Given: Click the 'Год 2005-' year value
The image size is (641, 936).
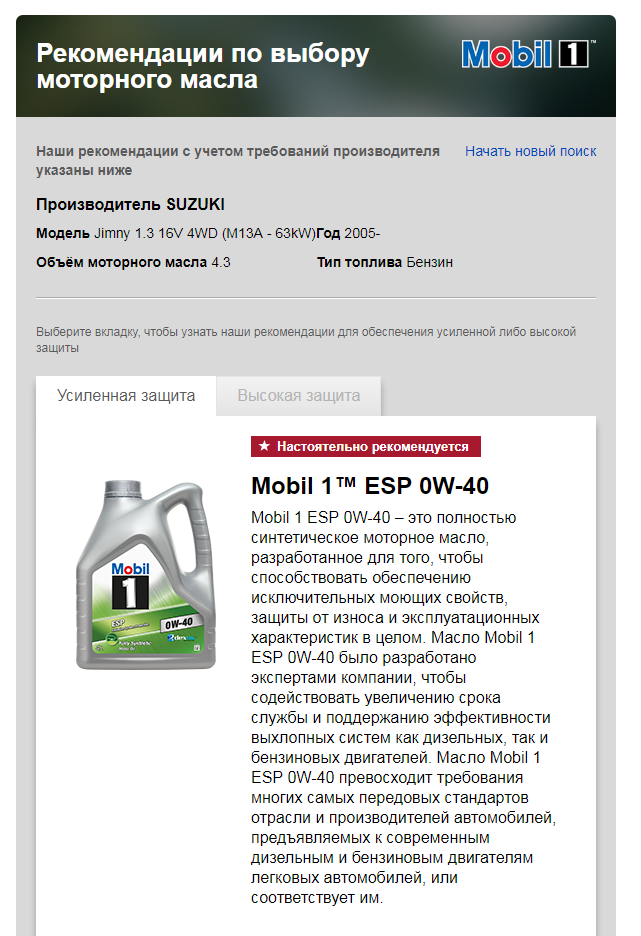Looking at the screenshot, I should pyautogui.click(x=348, y=233).
